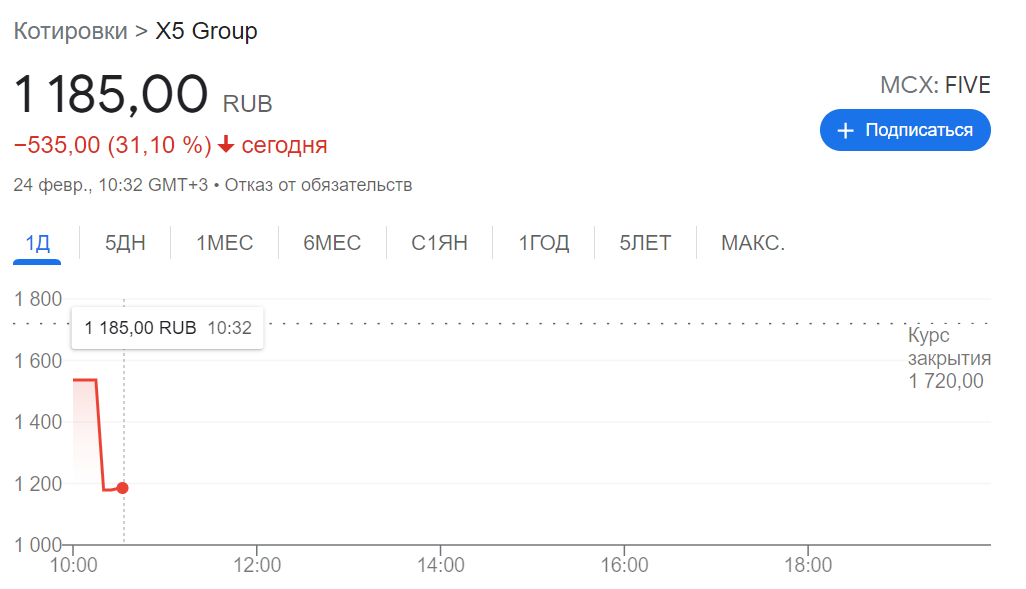Click the plus icon in Подписаться button

point(846,131)
